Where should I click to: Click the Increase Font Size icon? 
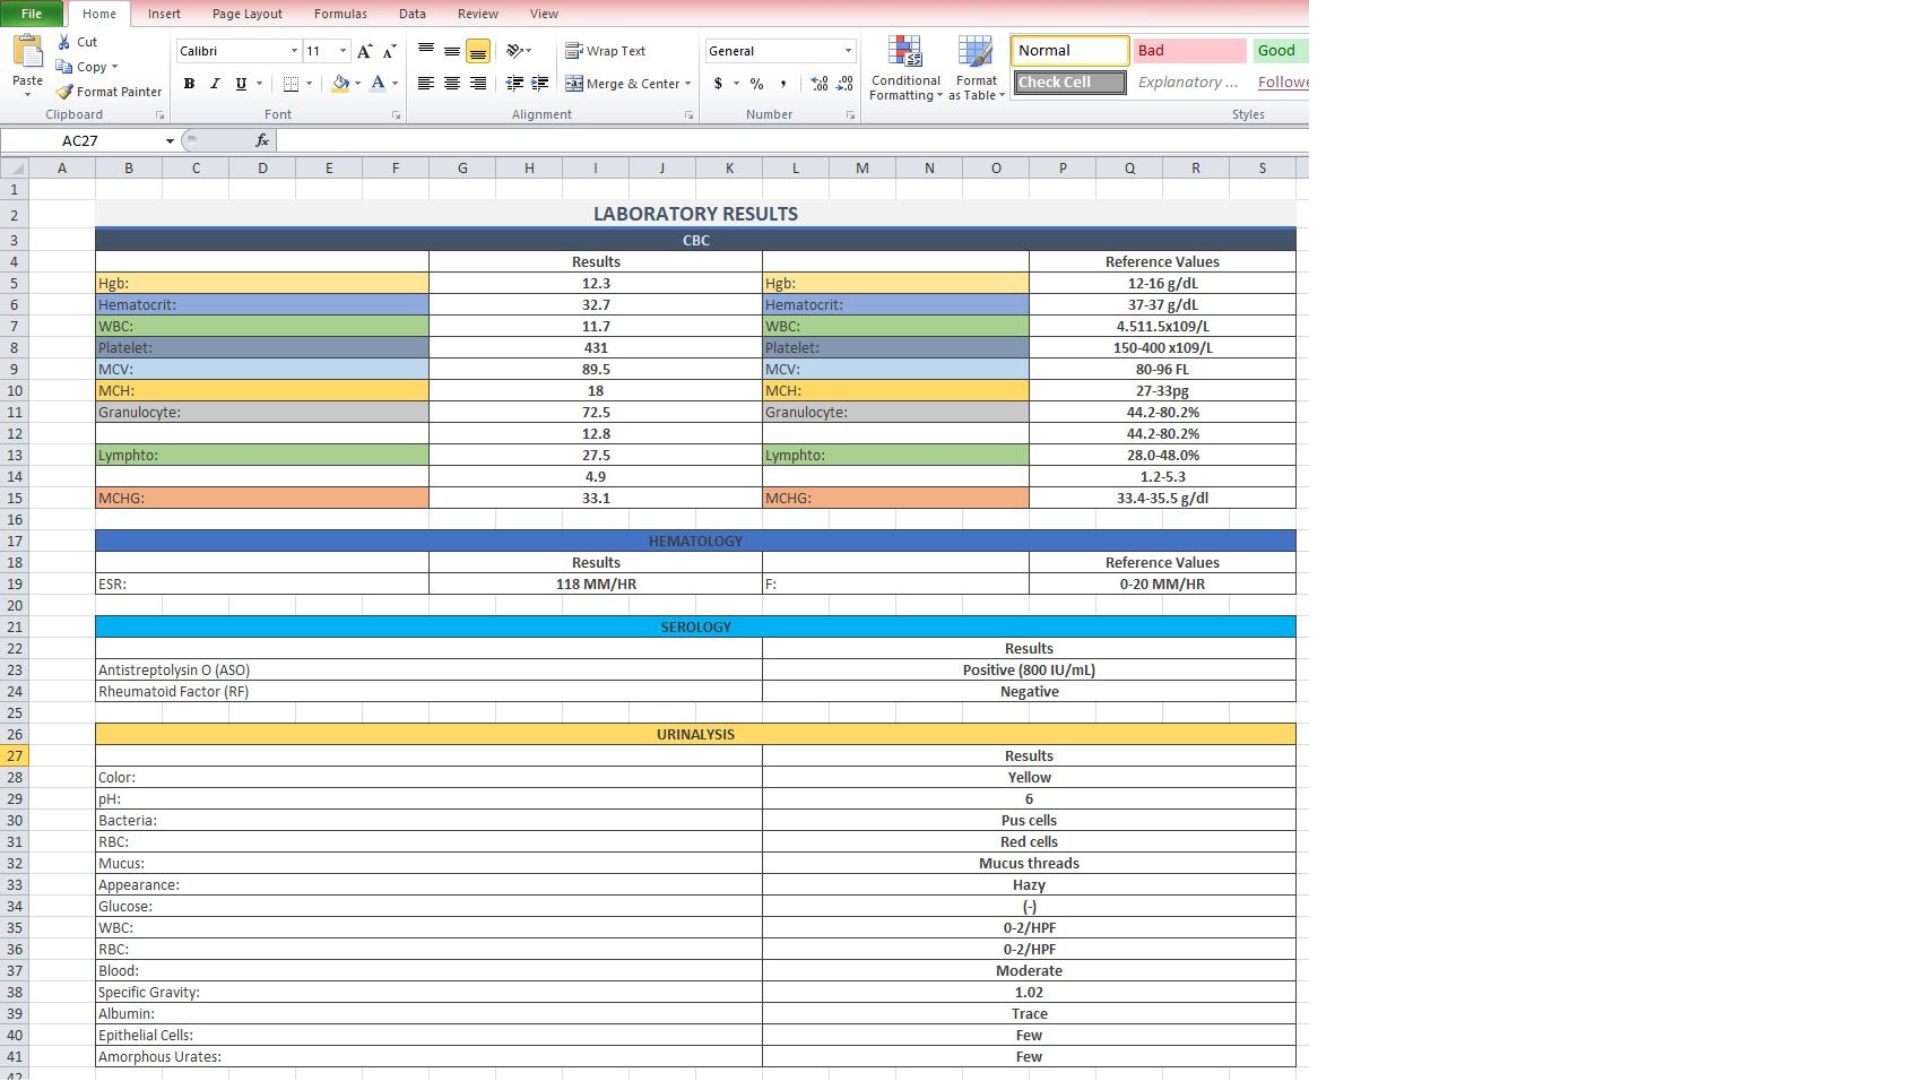click(x=365, y=51)
